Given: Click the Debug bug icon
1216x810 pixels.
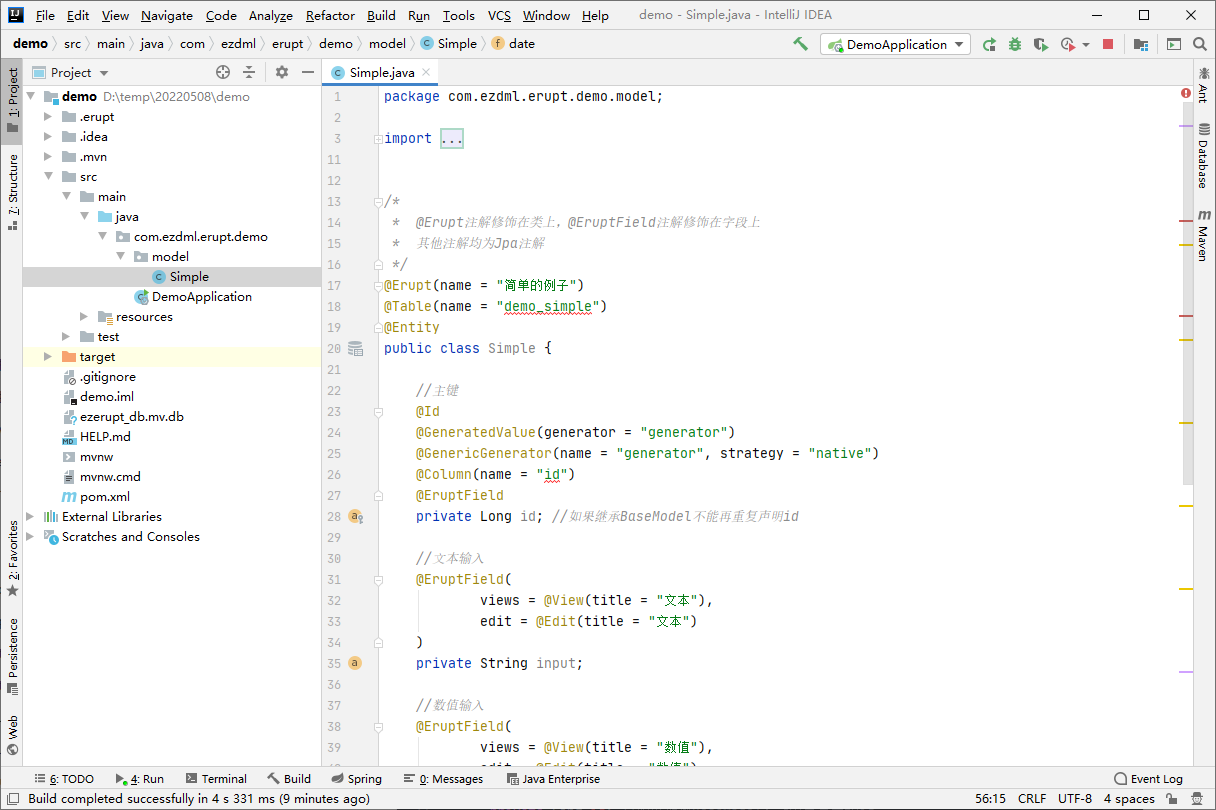Looking at the screenshot, I should tap(1015, 44).
